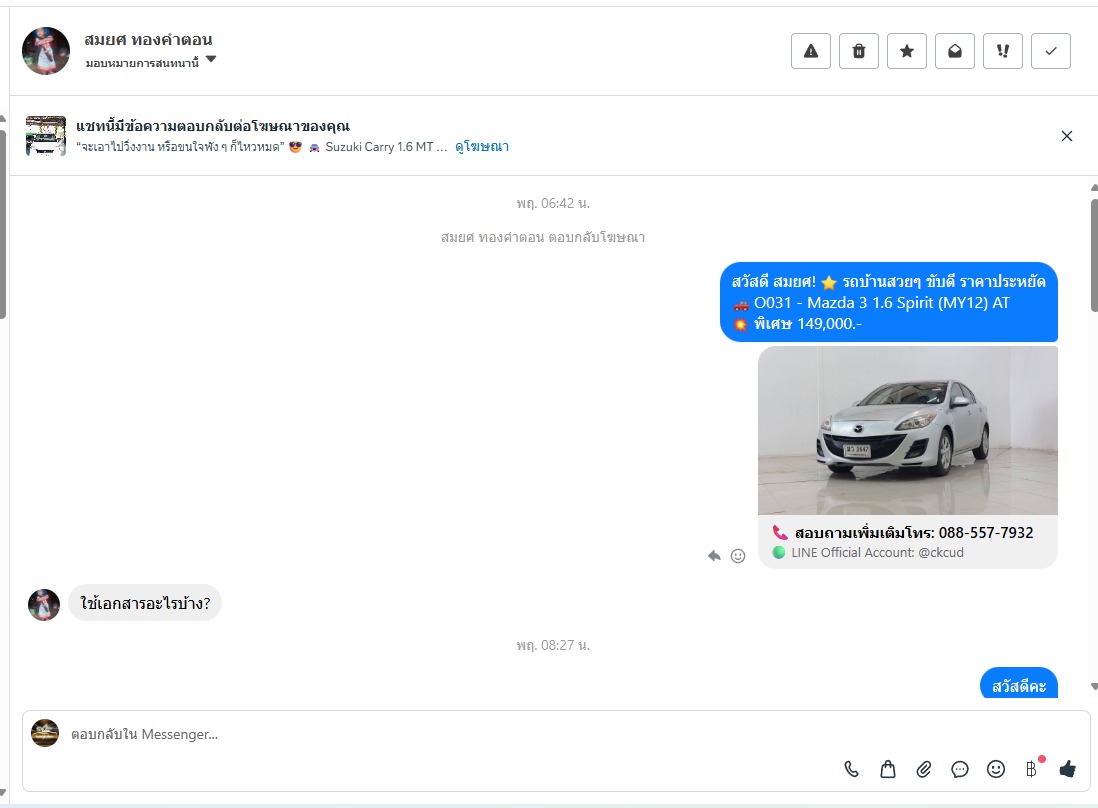The height and width of the screenshot is (808, 1098).
Task: Open the Baht payment request icon
Action: click(1032, 768)
